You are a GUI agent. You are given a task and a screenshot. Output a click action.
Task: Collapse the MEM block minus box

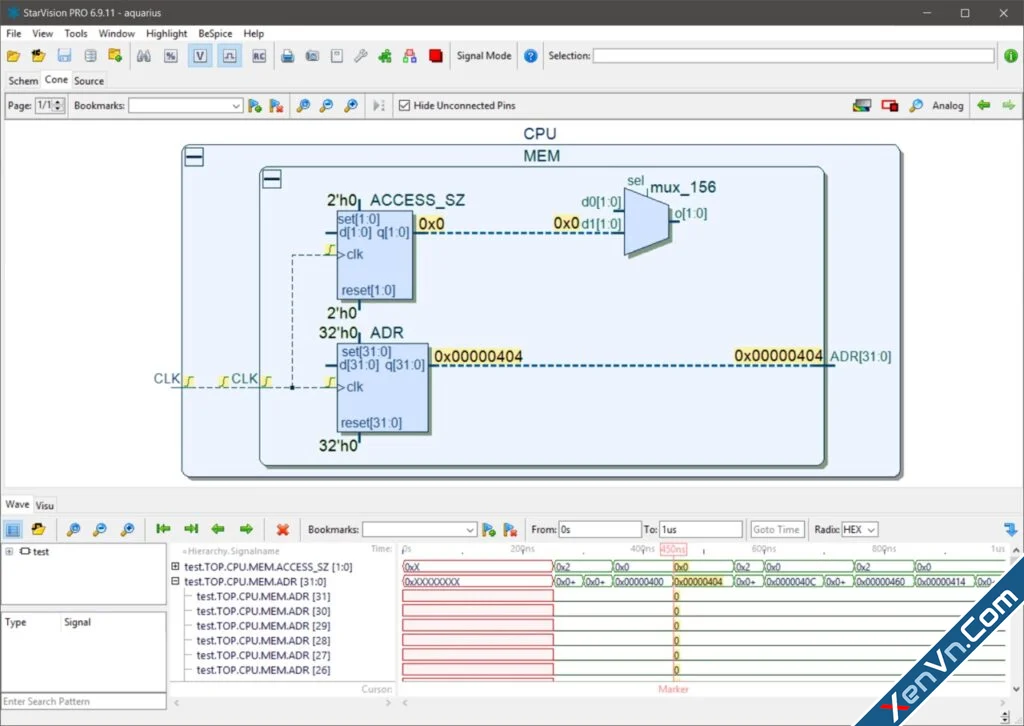coord(272,179)
